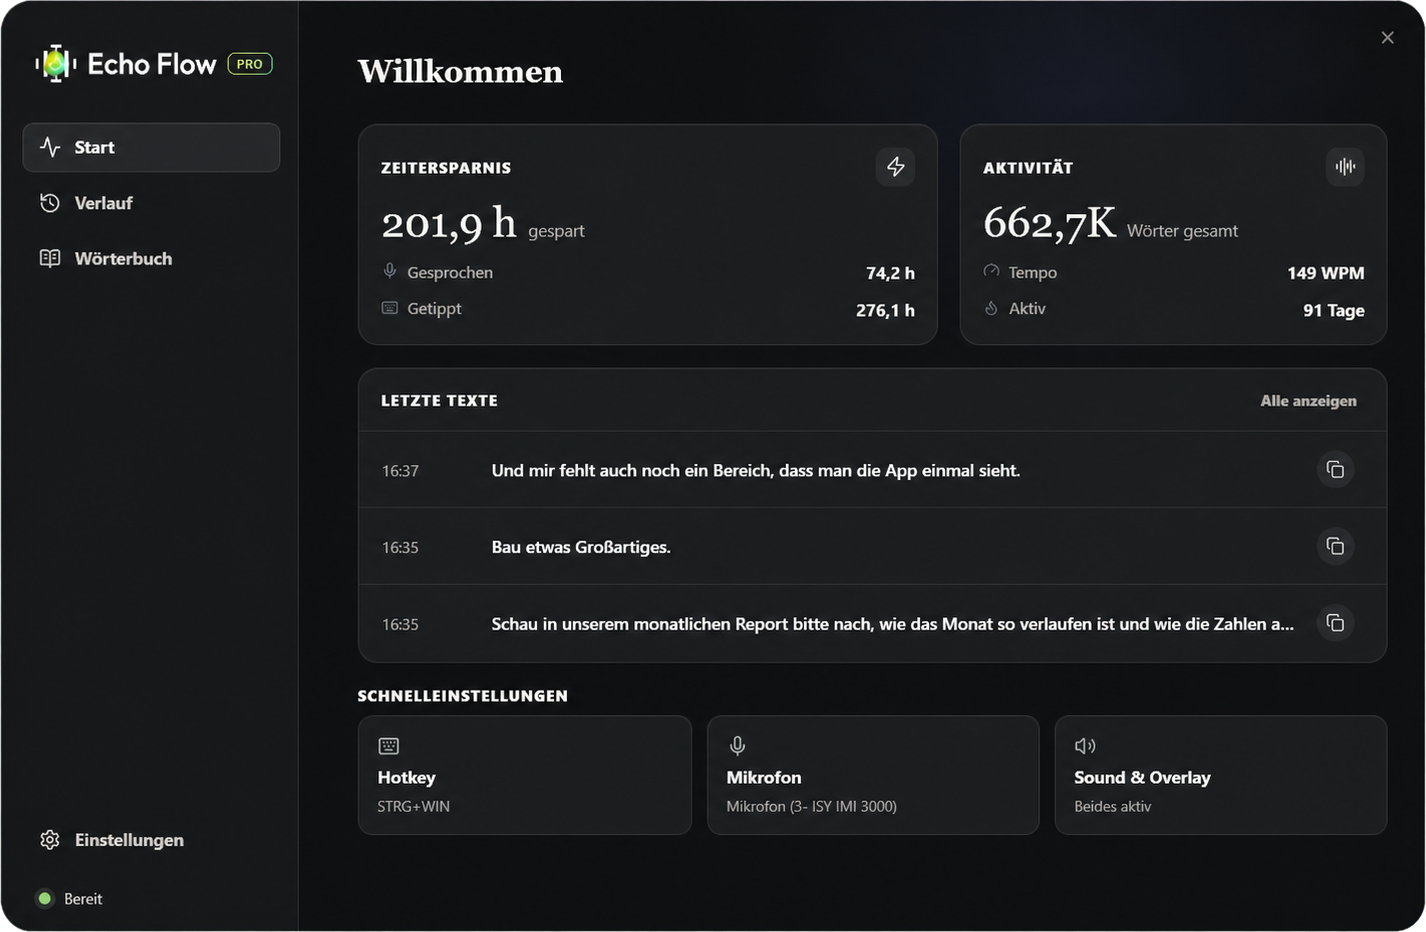Open the Hotkey STRG+WIN quick setting
The image size is (1426, 932).
point(525,775)
